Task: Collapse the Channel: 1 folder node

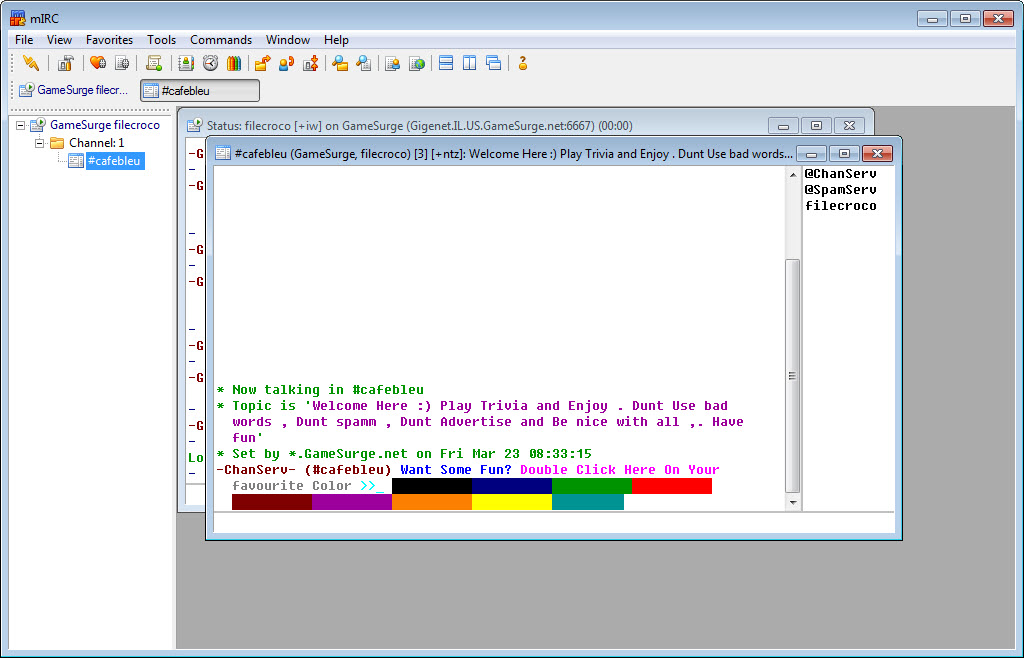Action: tap(40, 144)
